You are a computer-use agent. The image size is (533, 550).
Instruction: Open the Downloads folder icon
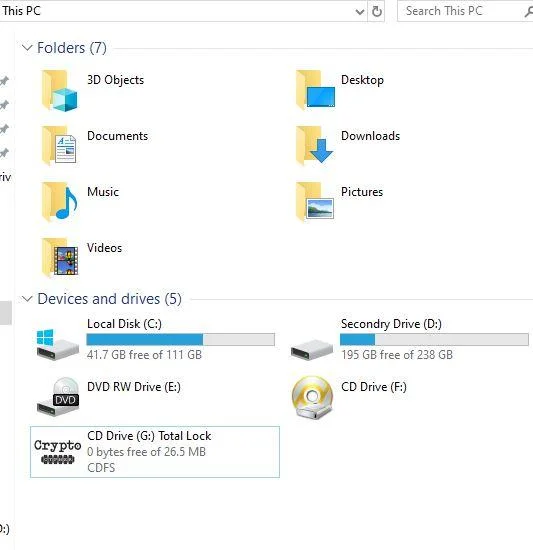(x=315, y=146)
